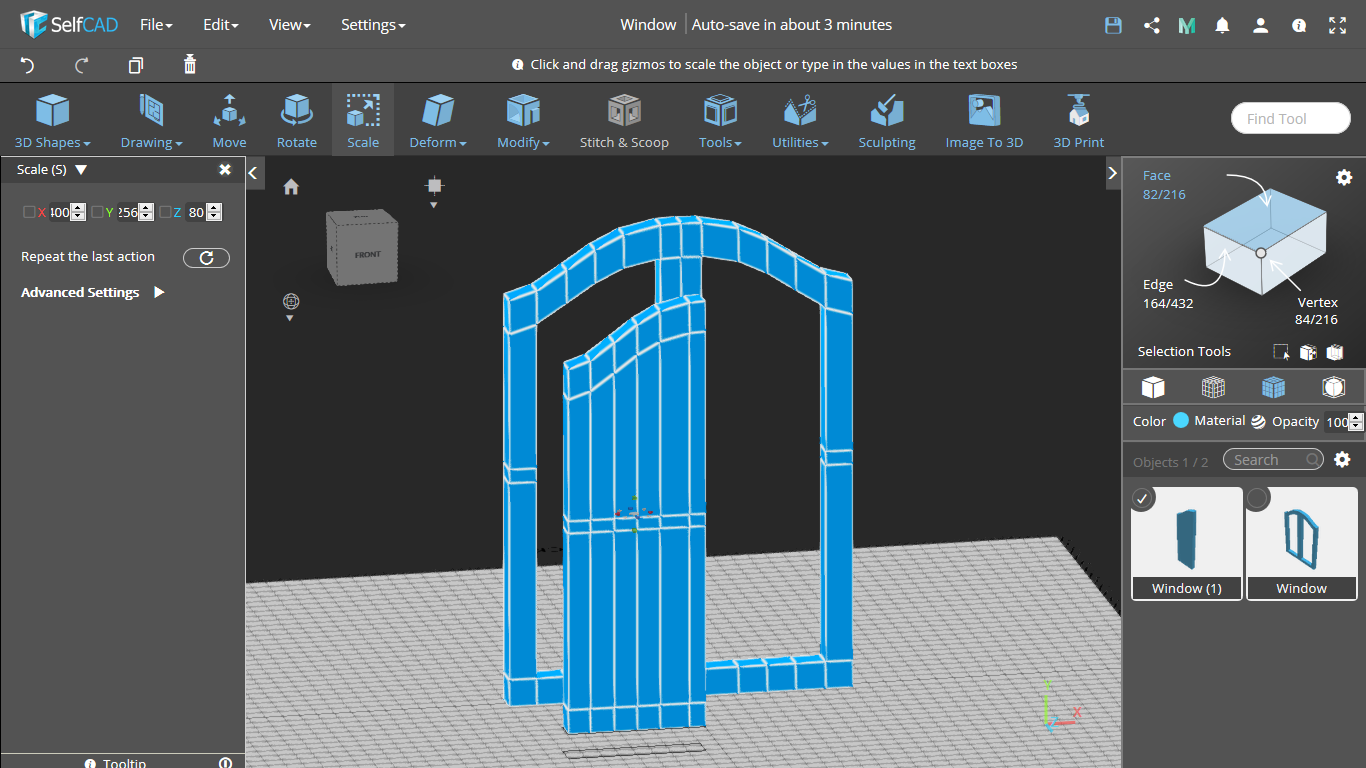Toggle the X axis scale checkbox

29,212
